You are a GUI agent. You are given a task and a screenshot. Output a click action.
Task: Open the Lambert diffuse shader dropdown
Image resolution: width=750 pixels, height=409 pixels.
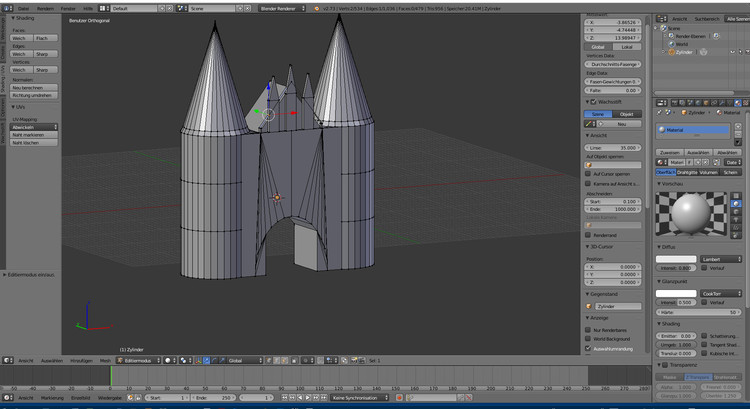721,258
